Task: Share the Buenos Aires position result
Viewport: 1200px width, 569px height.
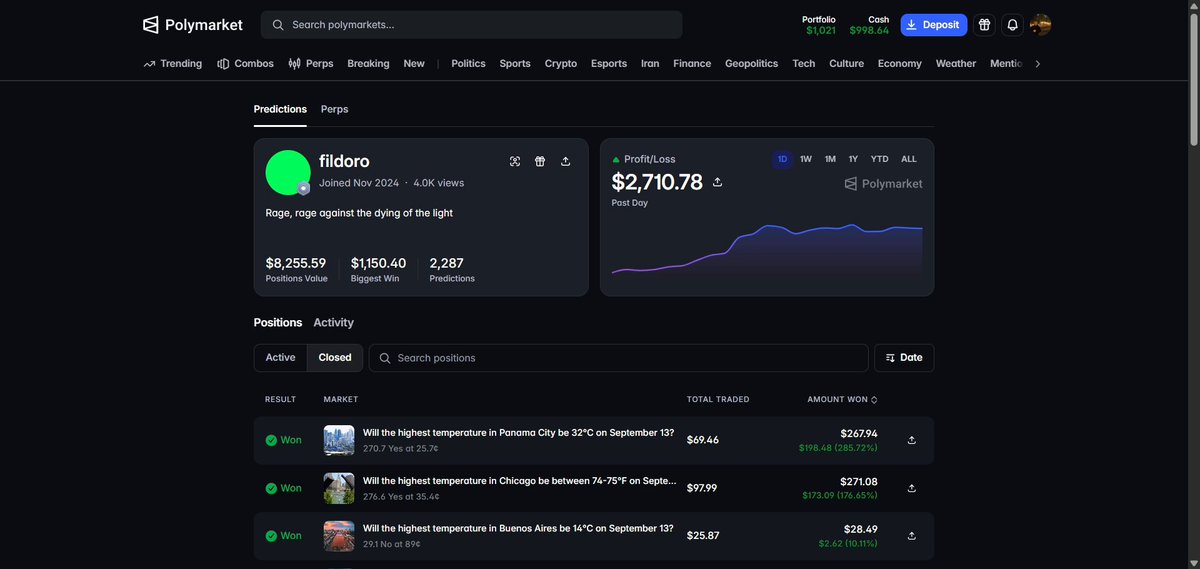Action: (x=911, y=536)
